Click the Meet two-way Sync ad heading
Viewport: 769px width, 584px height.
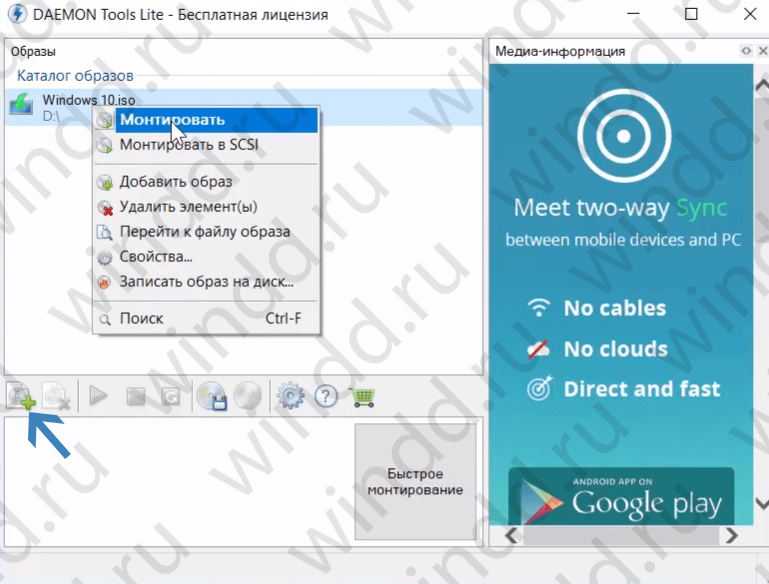point(620,208)
